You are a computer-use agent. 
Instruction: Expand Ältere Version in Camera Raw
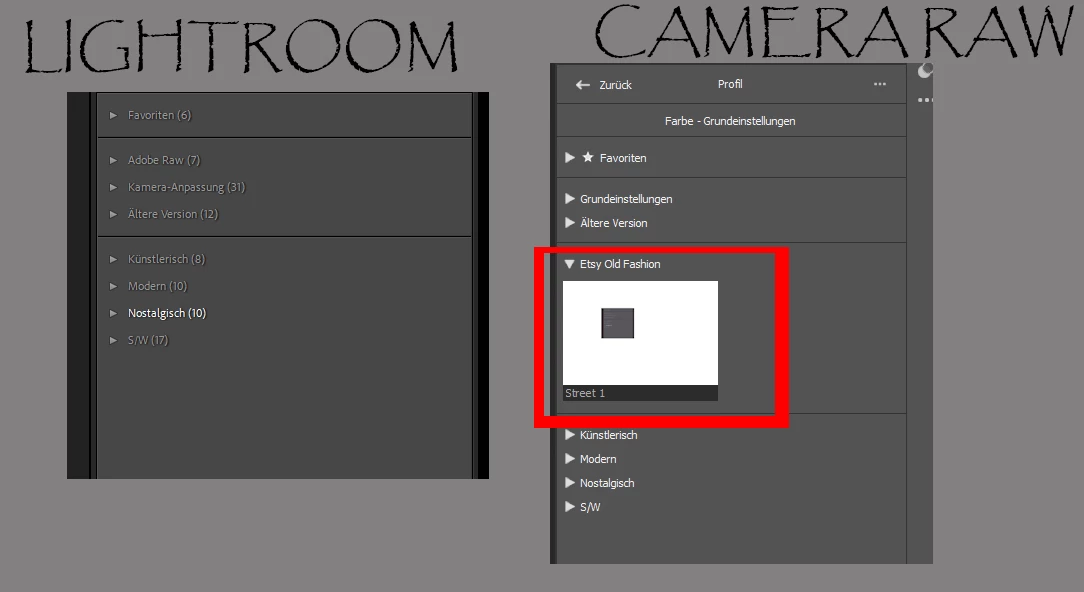[x=570, y=223]
